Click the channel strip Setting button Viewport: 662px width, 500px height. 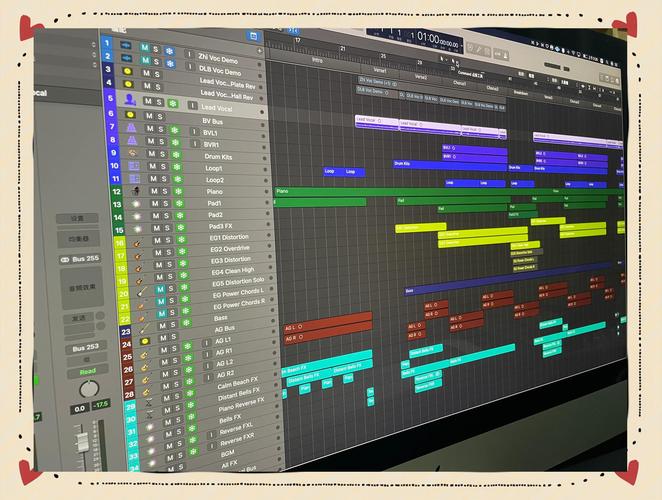coord(77,218)
